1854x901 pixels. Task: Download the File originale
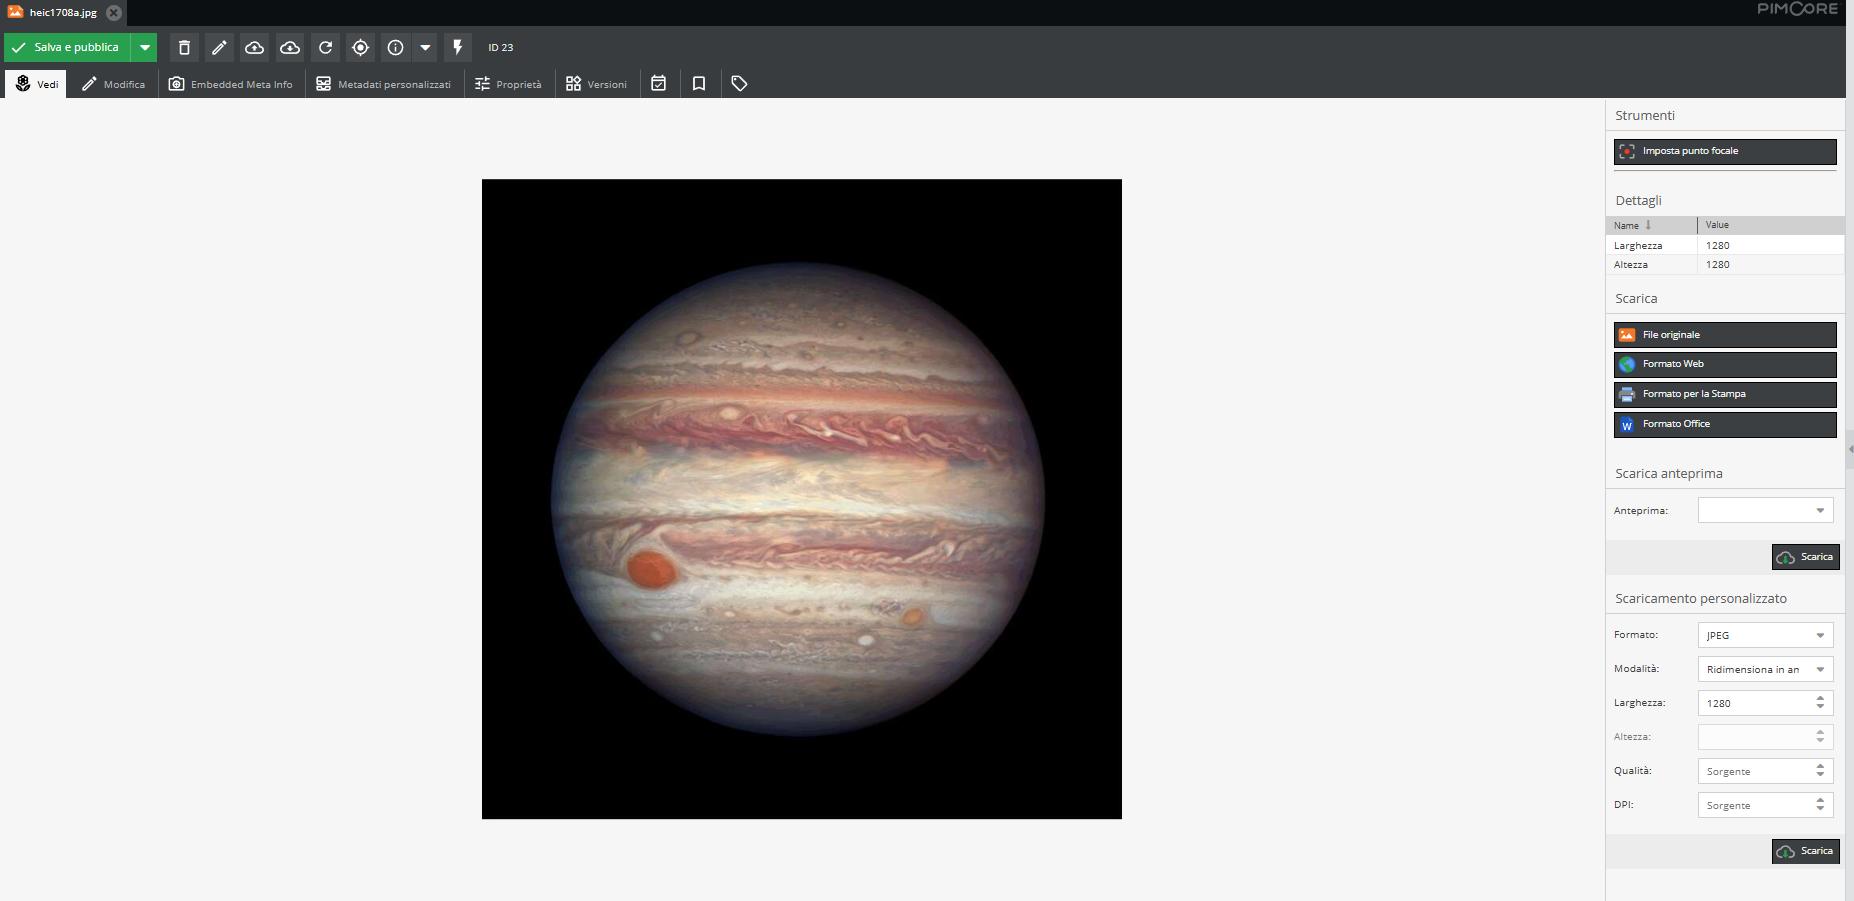pyautogui.click(x=1724, y=335)
